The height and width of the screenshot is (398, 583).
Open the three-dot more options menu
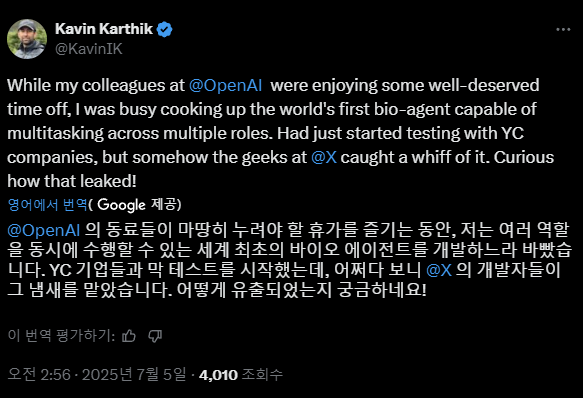563,29
